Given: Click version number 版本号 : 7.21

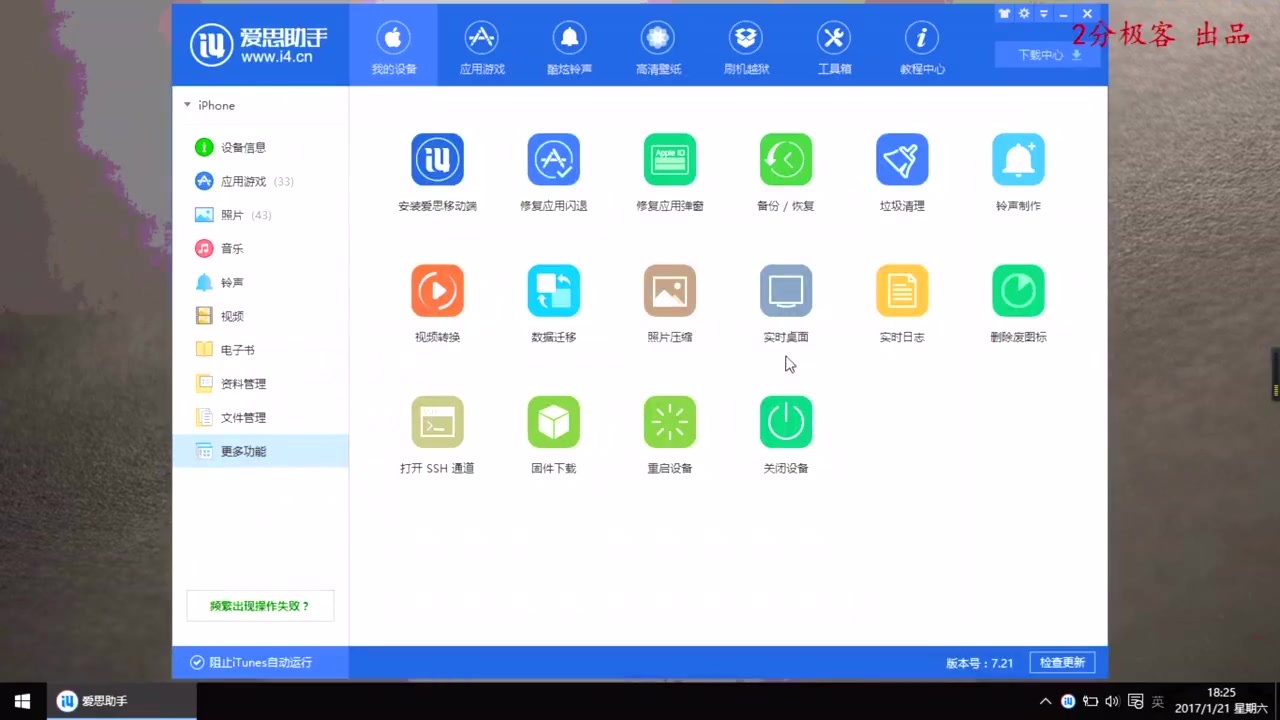Looking at the screenshot, I should pyautogui.click(x=980, y=663).
